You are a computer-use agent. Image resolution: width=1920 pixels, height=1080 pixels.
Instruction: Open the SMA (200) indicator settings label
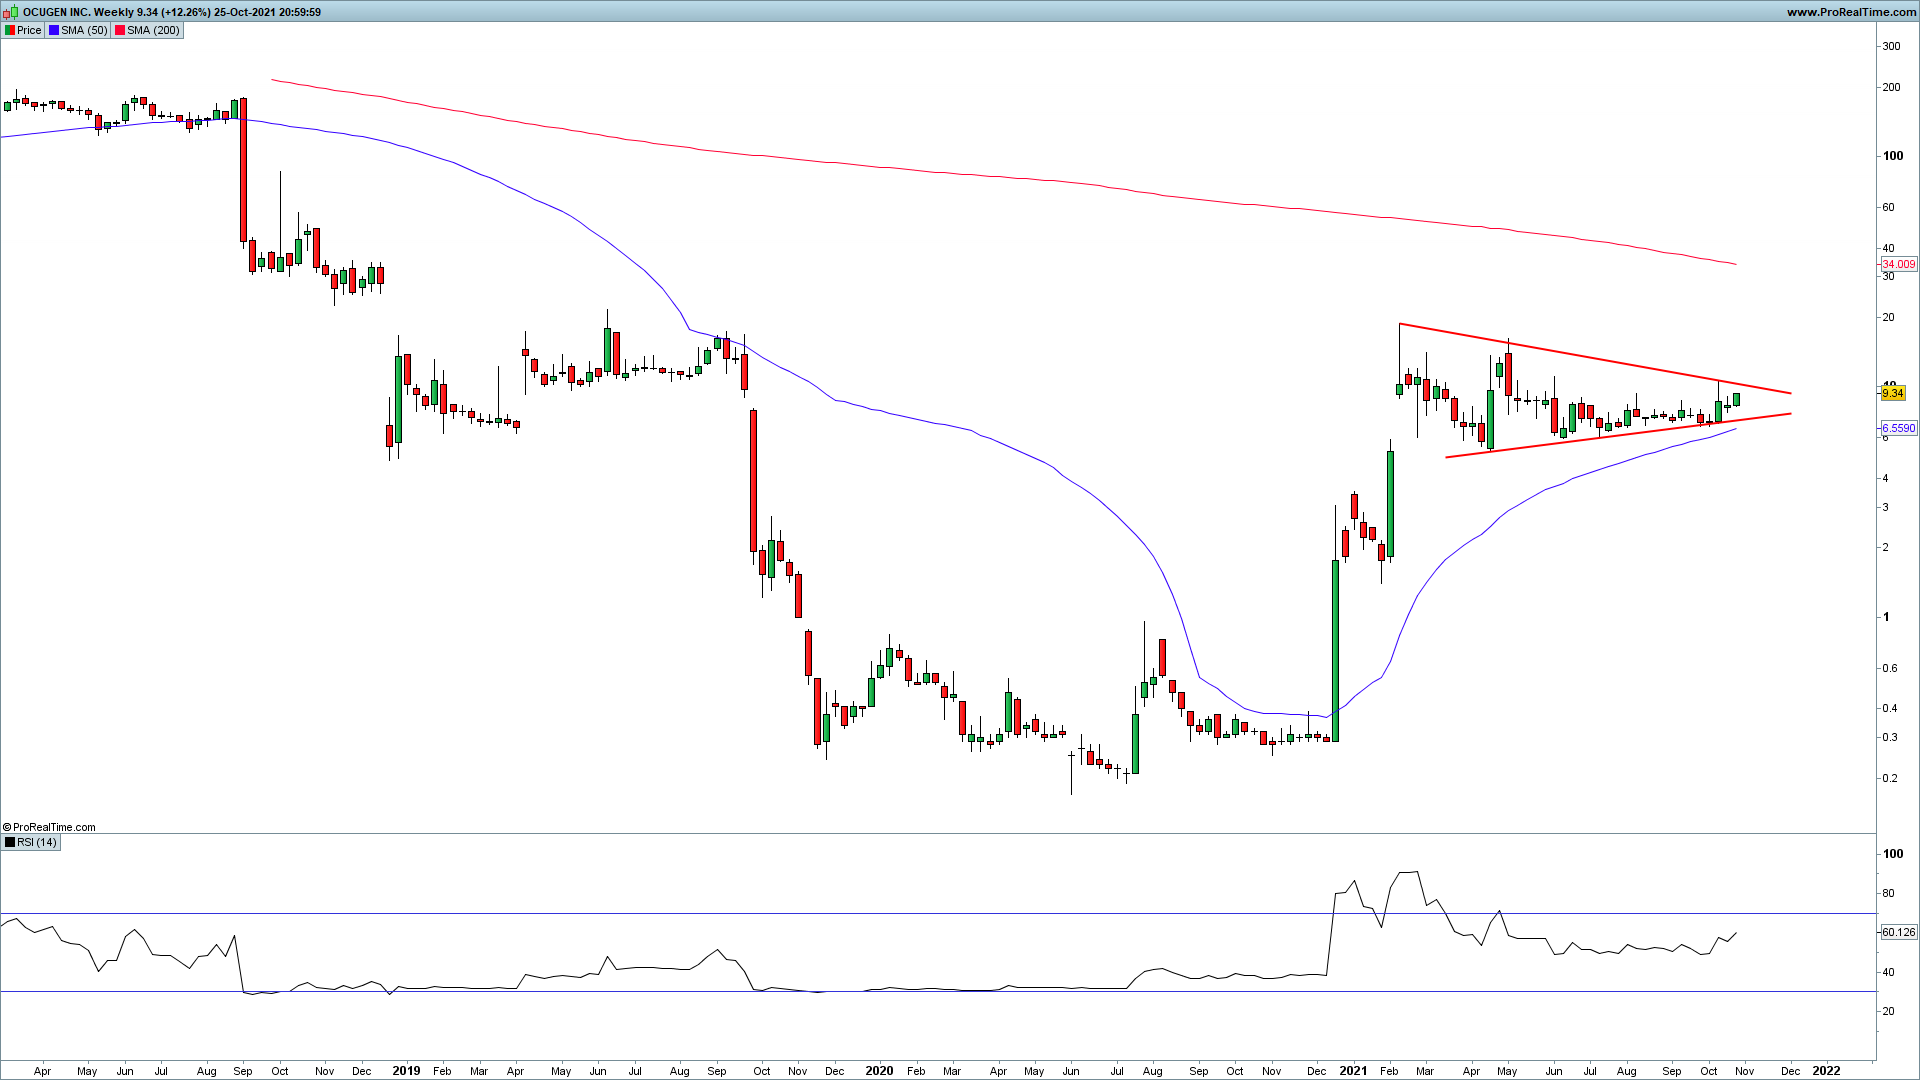click(x=153, y=31)
